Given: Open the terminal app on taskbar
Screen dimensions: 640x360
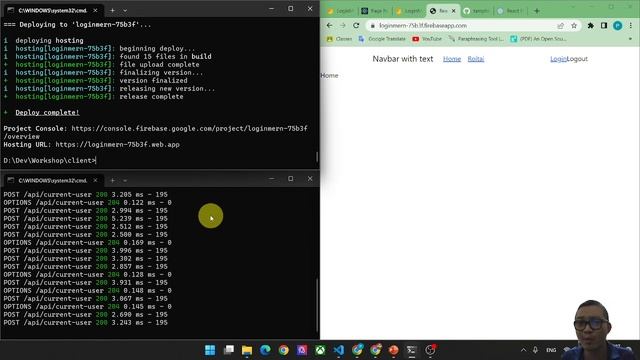Looking at the screenshot, I should [x=411, y=350].
